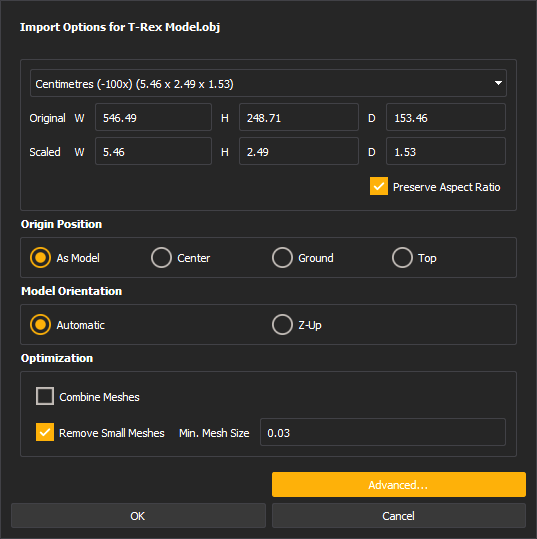
Task: Open the Advanced... options
Action: [399, 485]
